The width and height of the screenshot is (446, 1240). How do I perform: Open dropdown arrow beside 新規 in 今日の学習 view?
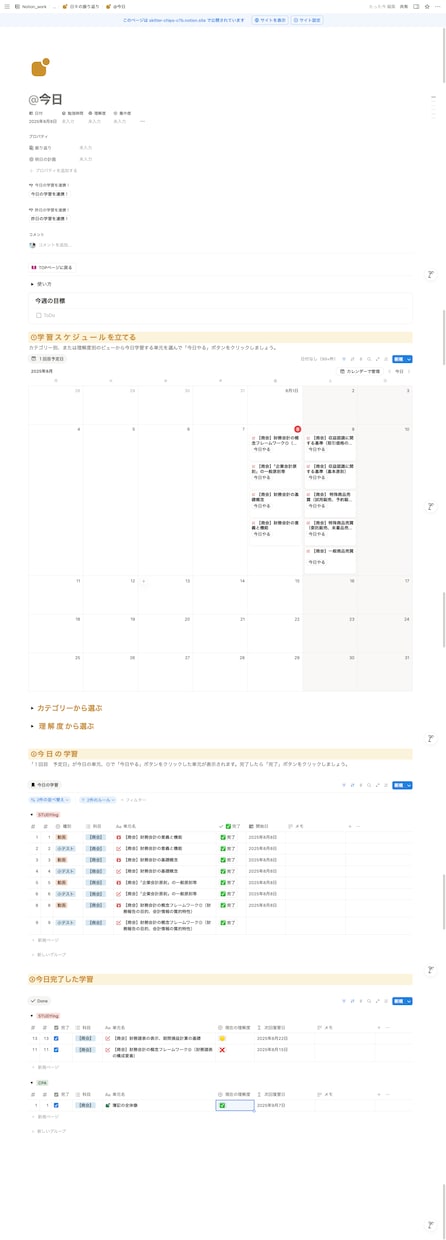(409, 785)
